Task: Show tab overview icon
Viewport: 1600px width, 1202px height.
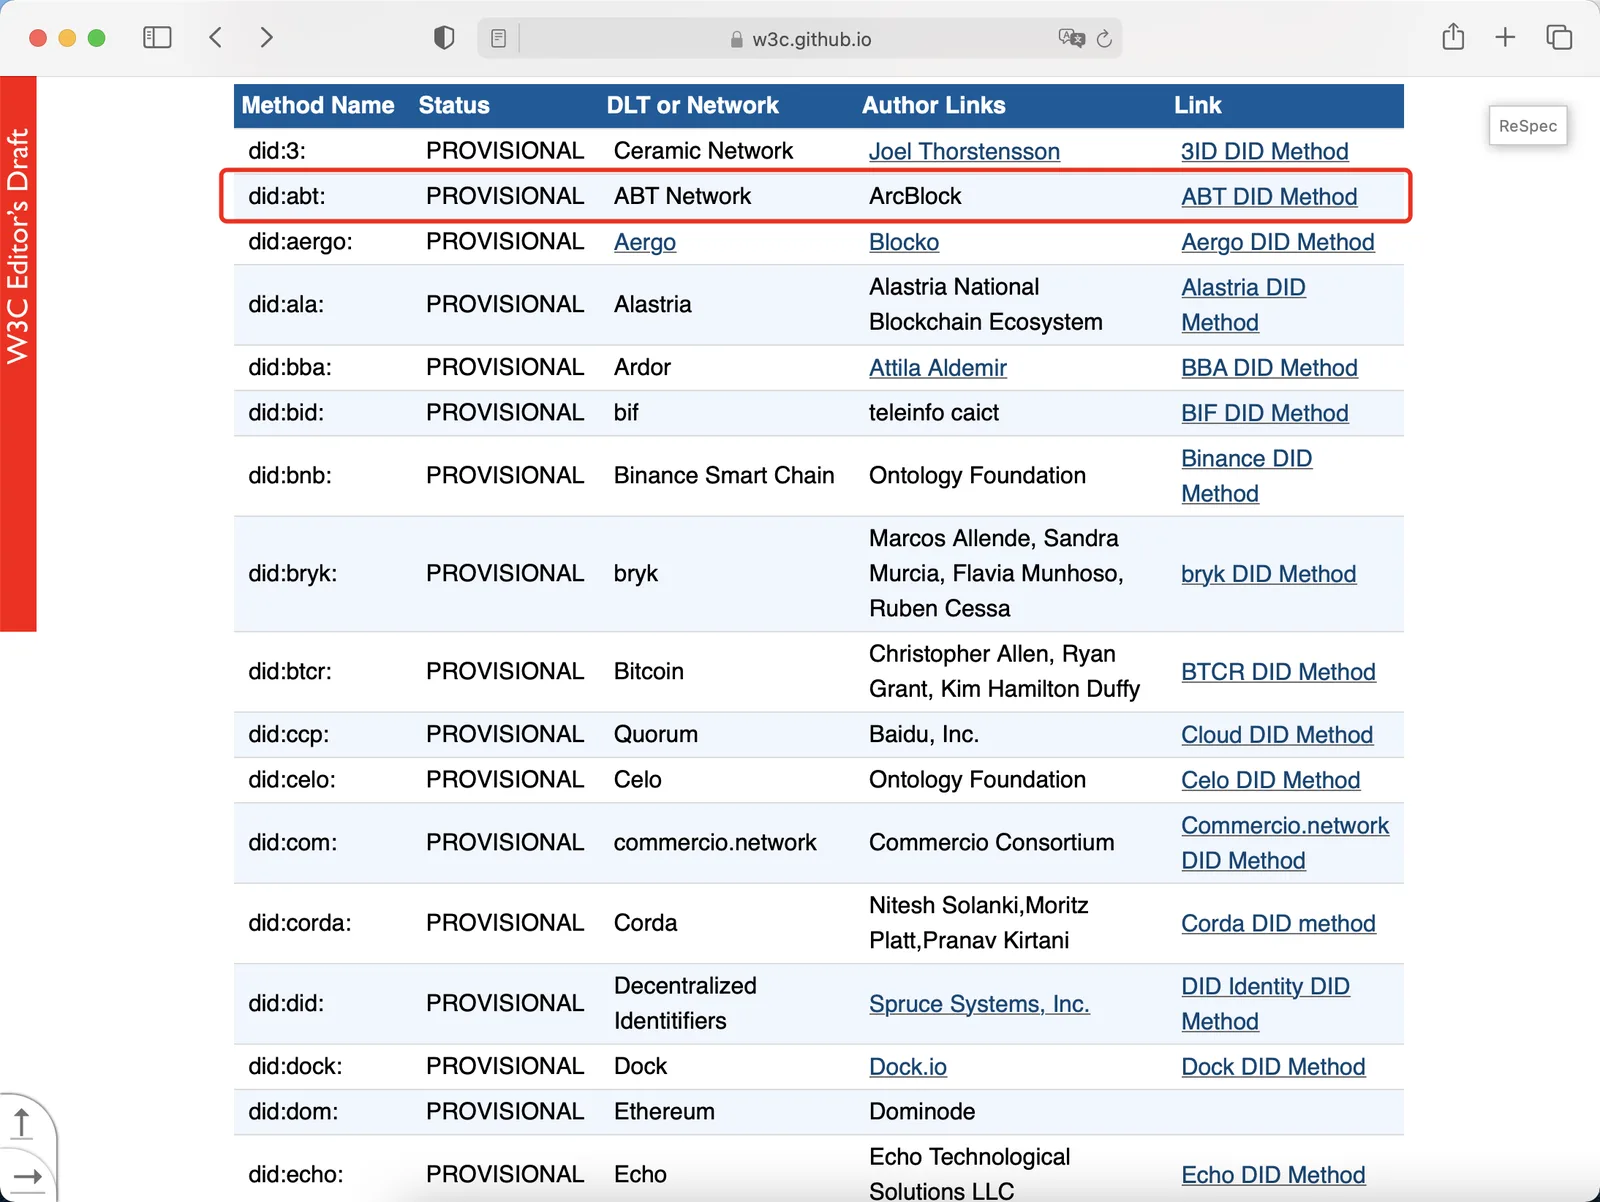Action: 1559,38
